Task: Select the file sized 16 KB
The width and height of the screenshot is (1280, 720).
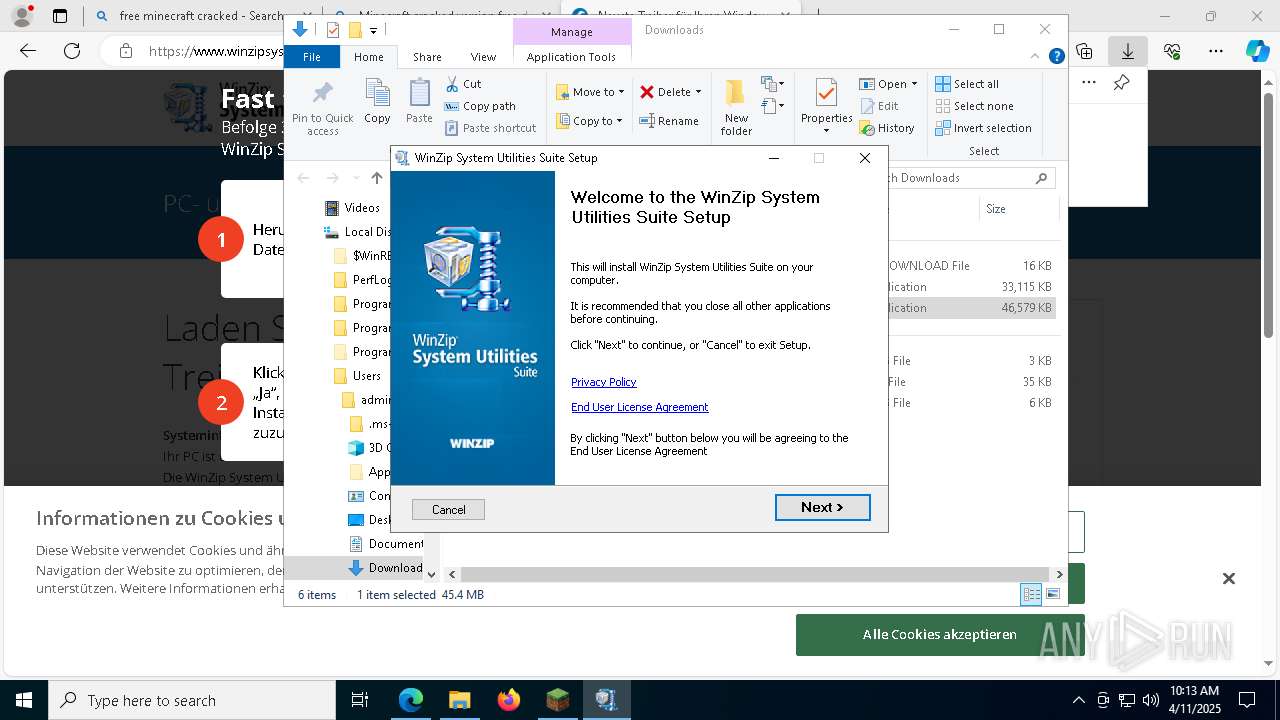Action: pyautogui.click(x=970, y=266)
